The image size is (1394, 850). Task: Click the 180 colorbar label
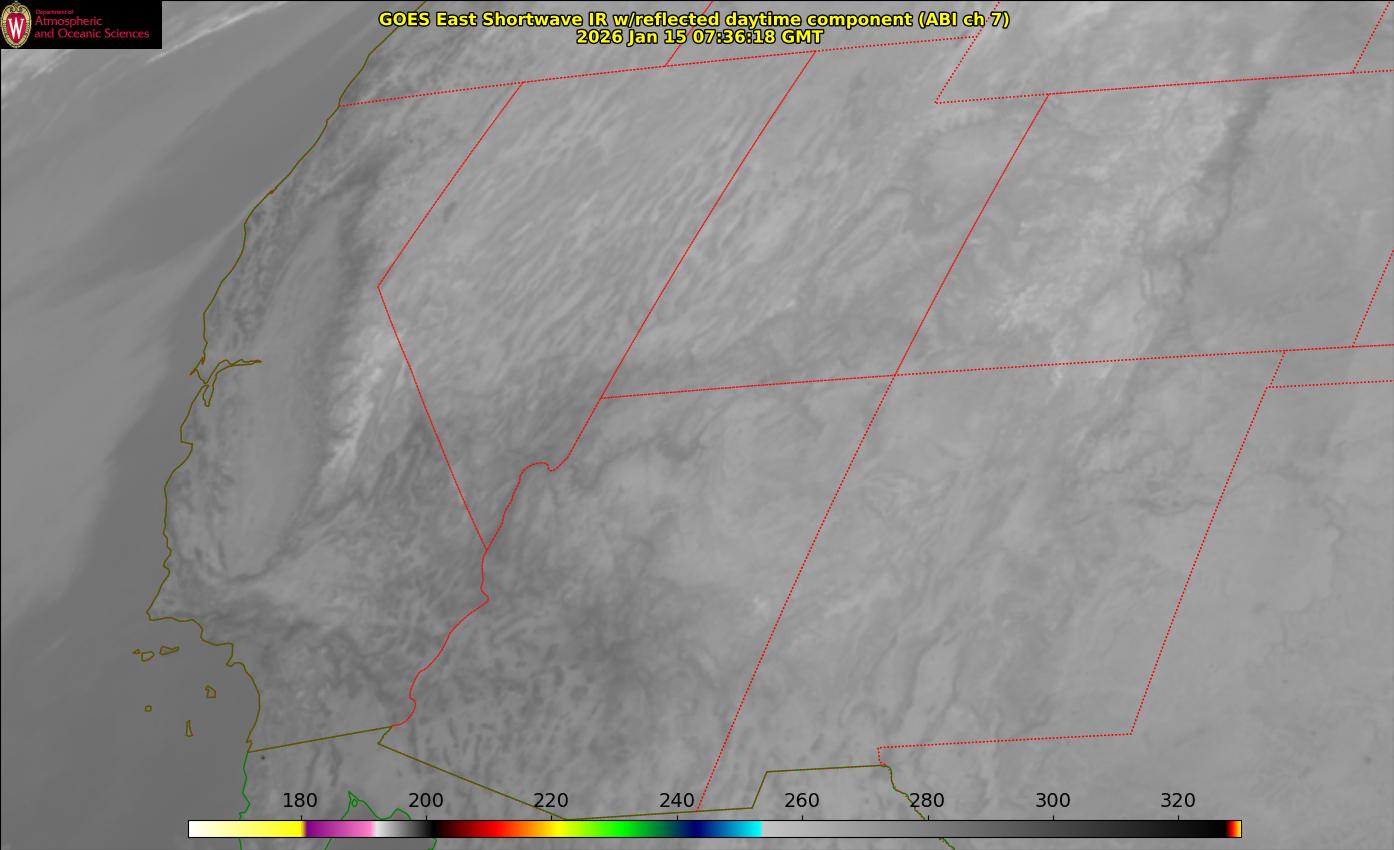coord(300,800)
